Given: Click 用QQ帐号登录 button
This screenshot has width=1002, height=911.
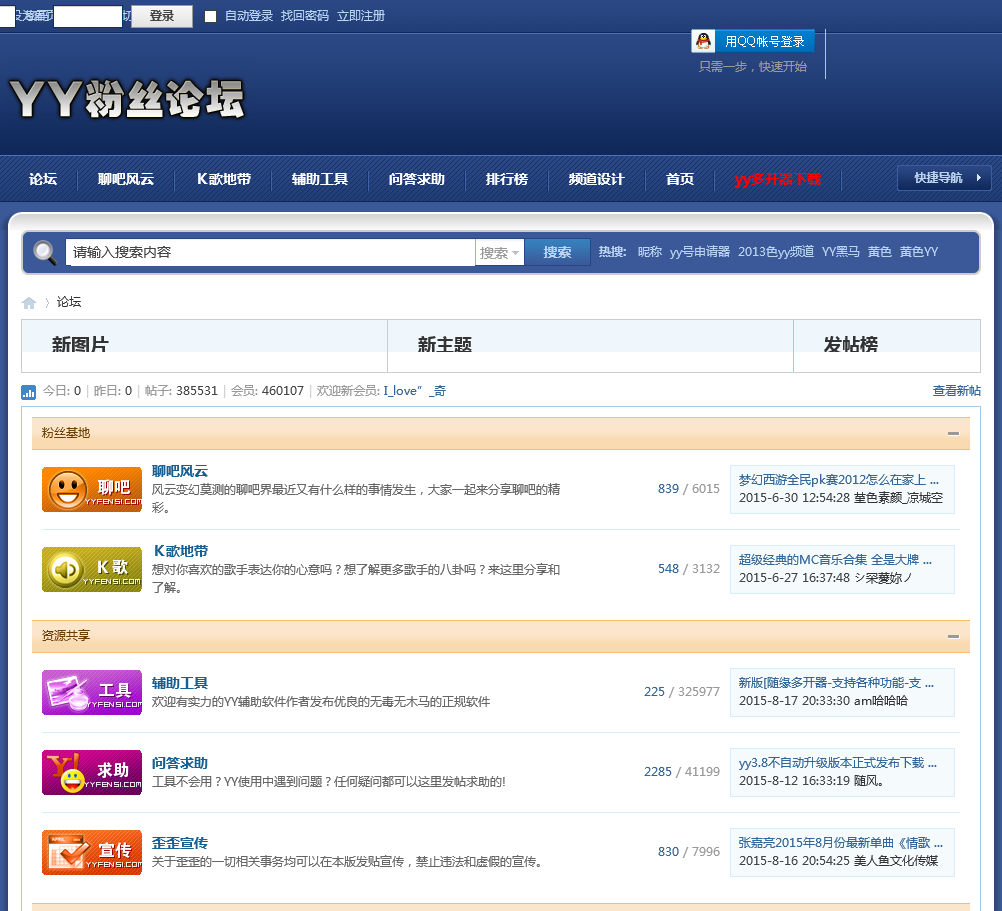Looking at the screenshot, I should 753,42.
